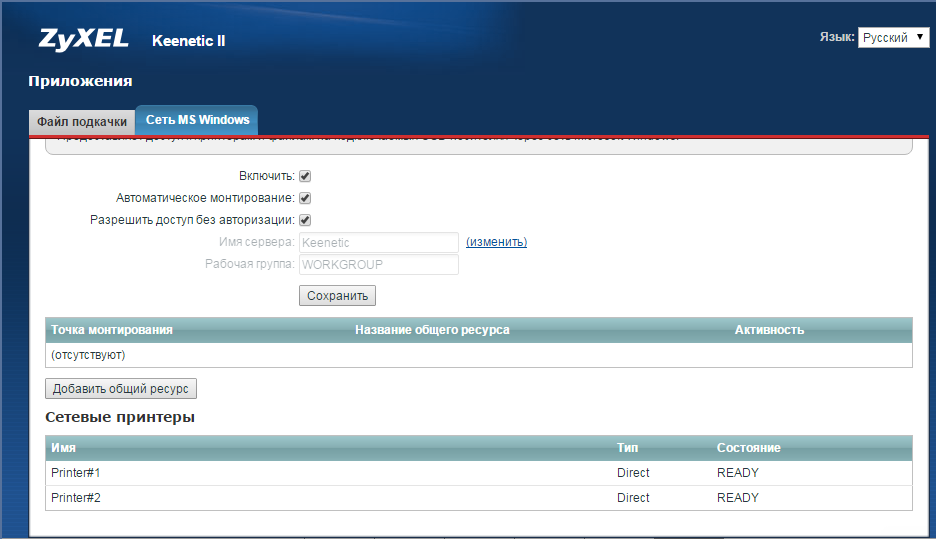The image size is (936, 539).
Task: Switch to the Файл подкачки tab
Action: pos(82,121)
